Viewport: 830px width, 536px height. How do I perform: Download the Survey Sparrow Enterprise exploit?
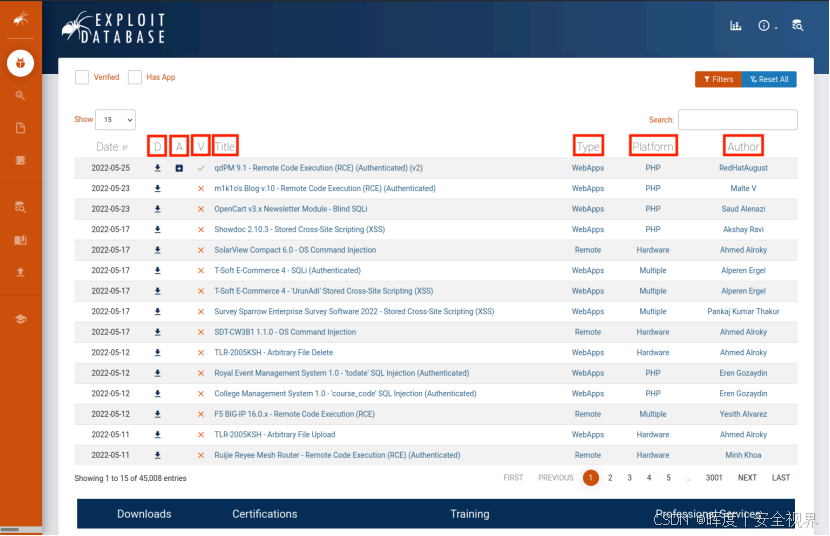click(x=157, y=312)
